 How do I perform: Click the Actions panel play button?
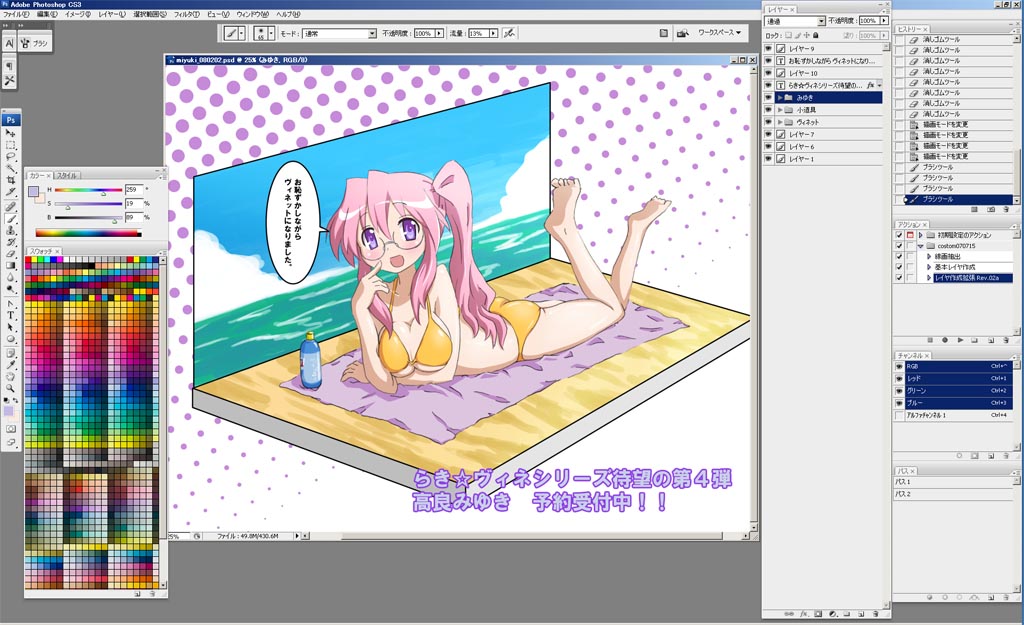[960, 340]
